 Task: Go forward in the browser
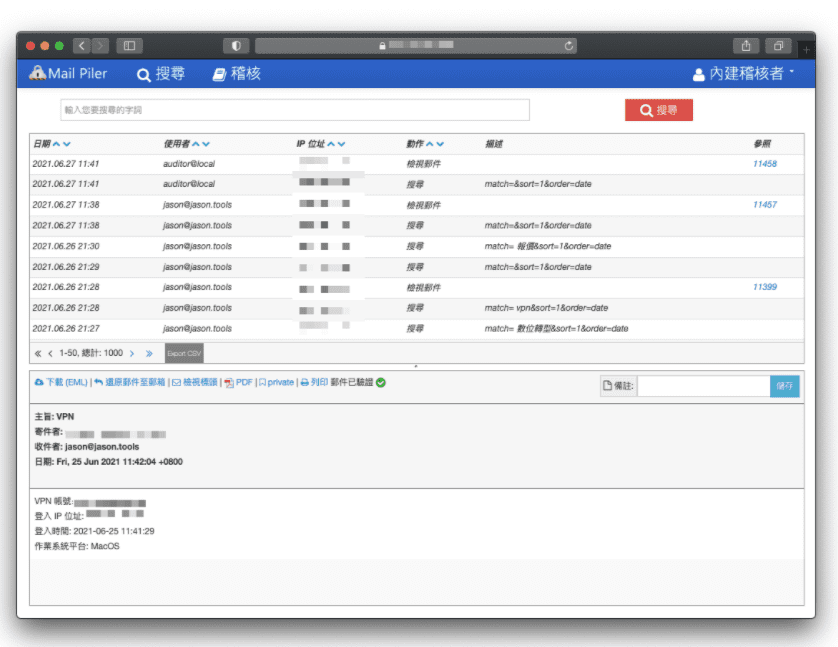point(100,46)
